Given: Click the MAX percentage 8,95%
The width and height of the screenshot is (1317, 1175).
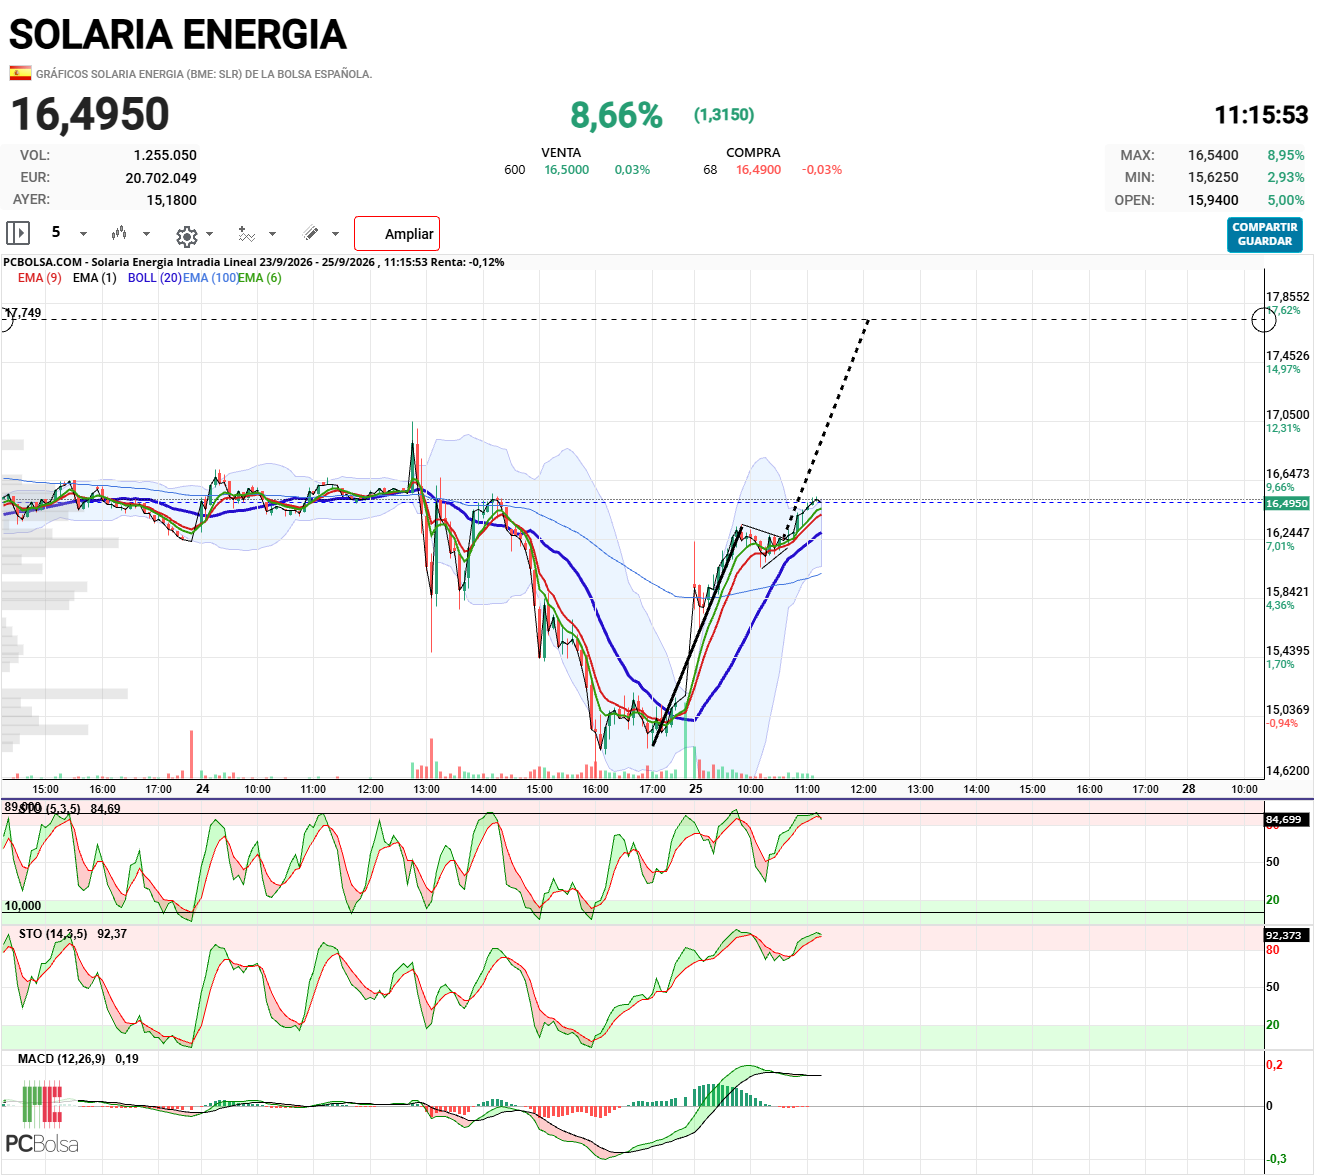Looking at the screenshot, I should [1286, 155].
